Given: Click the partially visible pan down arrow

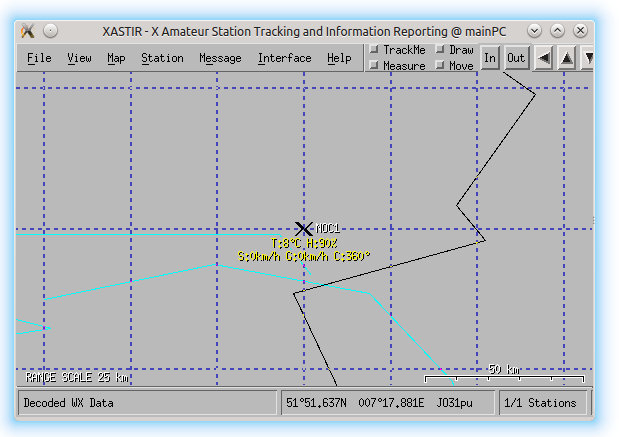Looking at the screenshot, I should 588,58.
